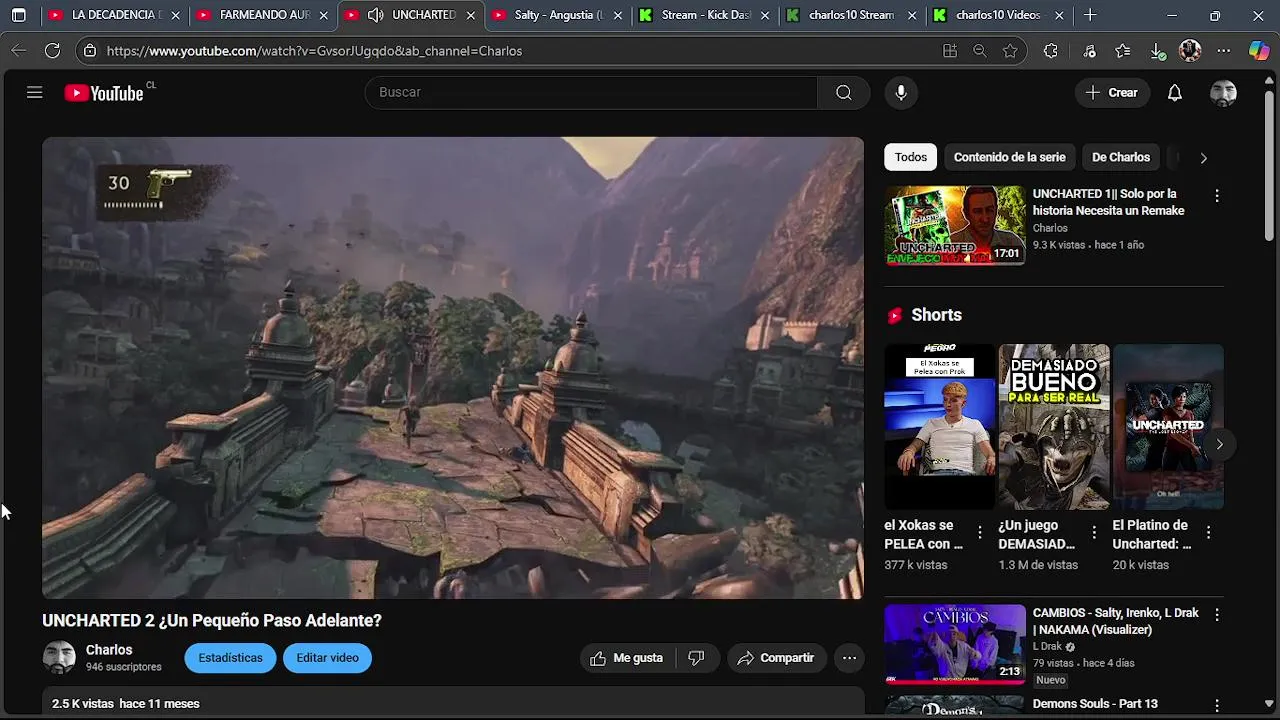Viewport: 1280px width, 720px height.
Task: Show next Shorts with the arrow
Action: coord(1219,445)
